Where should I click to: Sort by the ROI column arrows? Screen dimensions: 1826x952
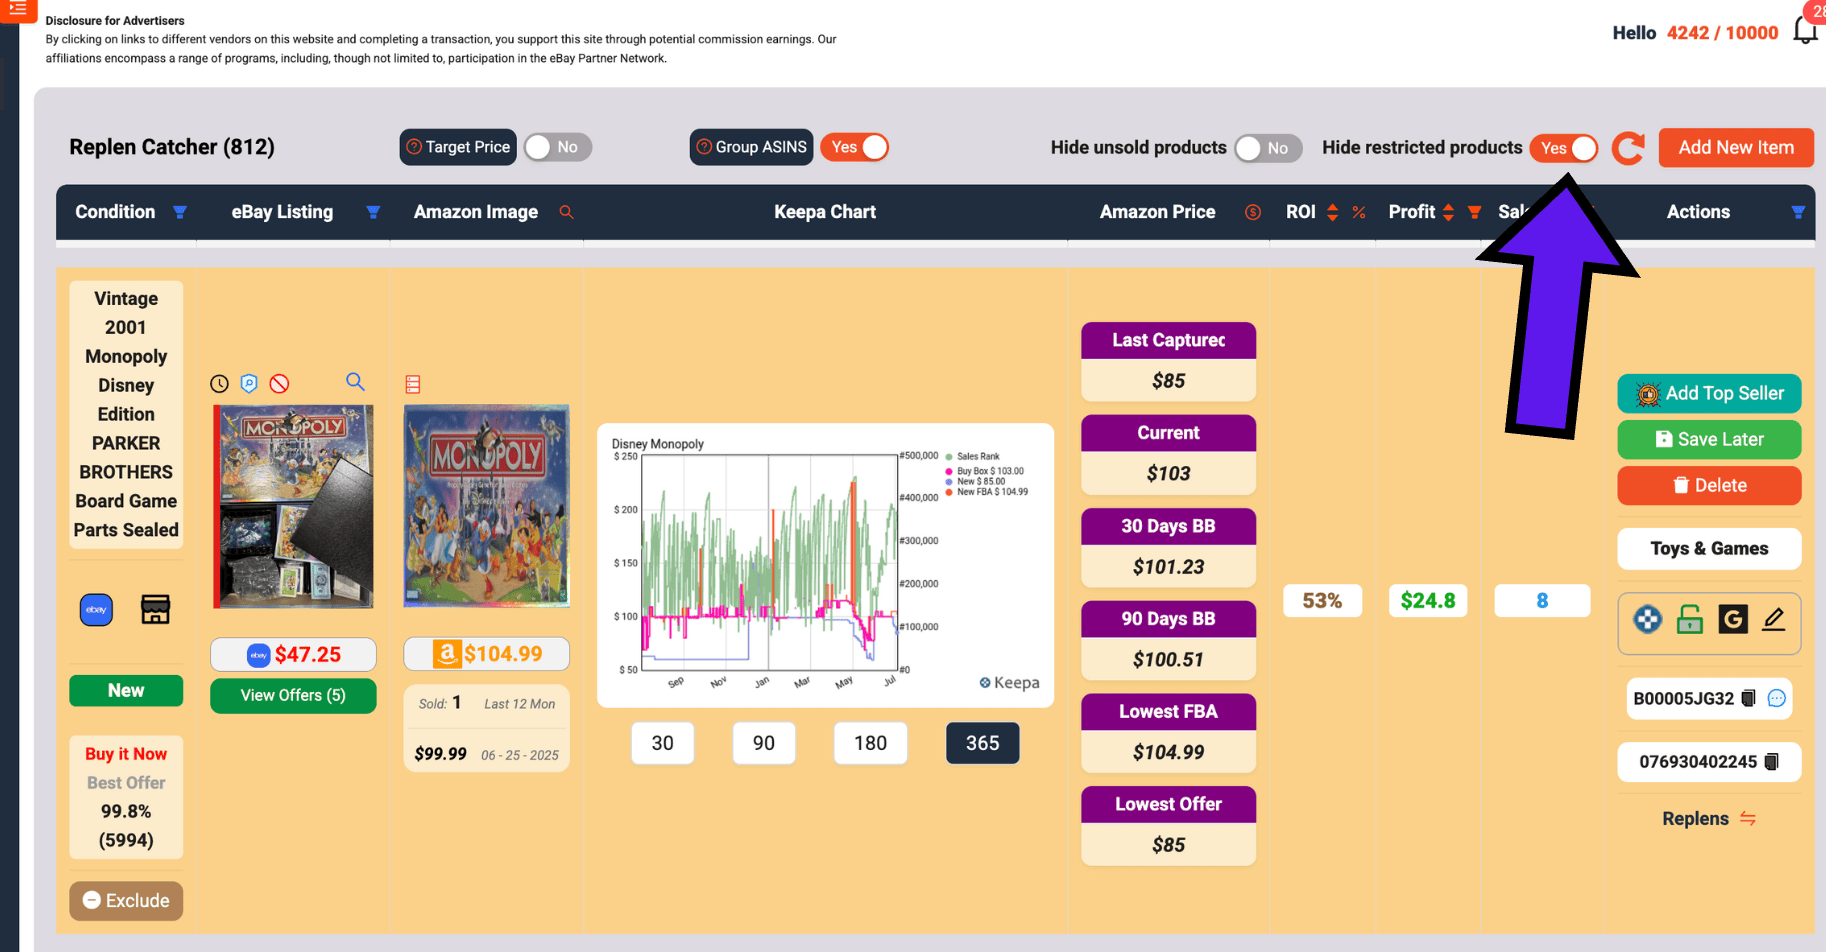click(1332, 212)
